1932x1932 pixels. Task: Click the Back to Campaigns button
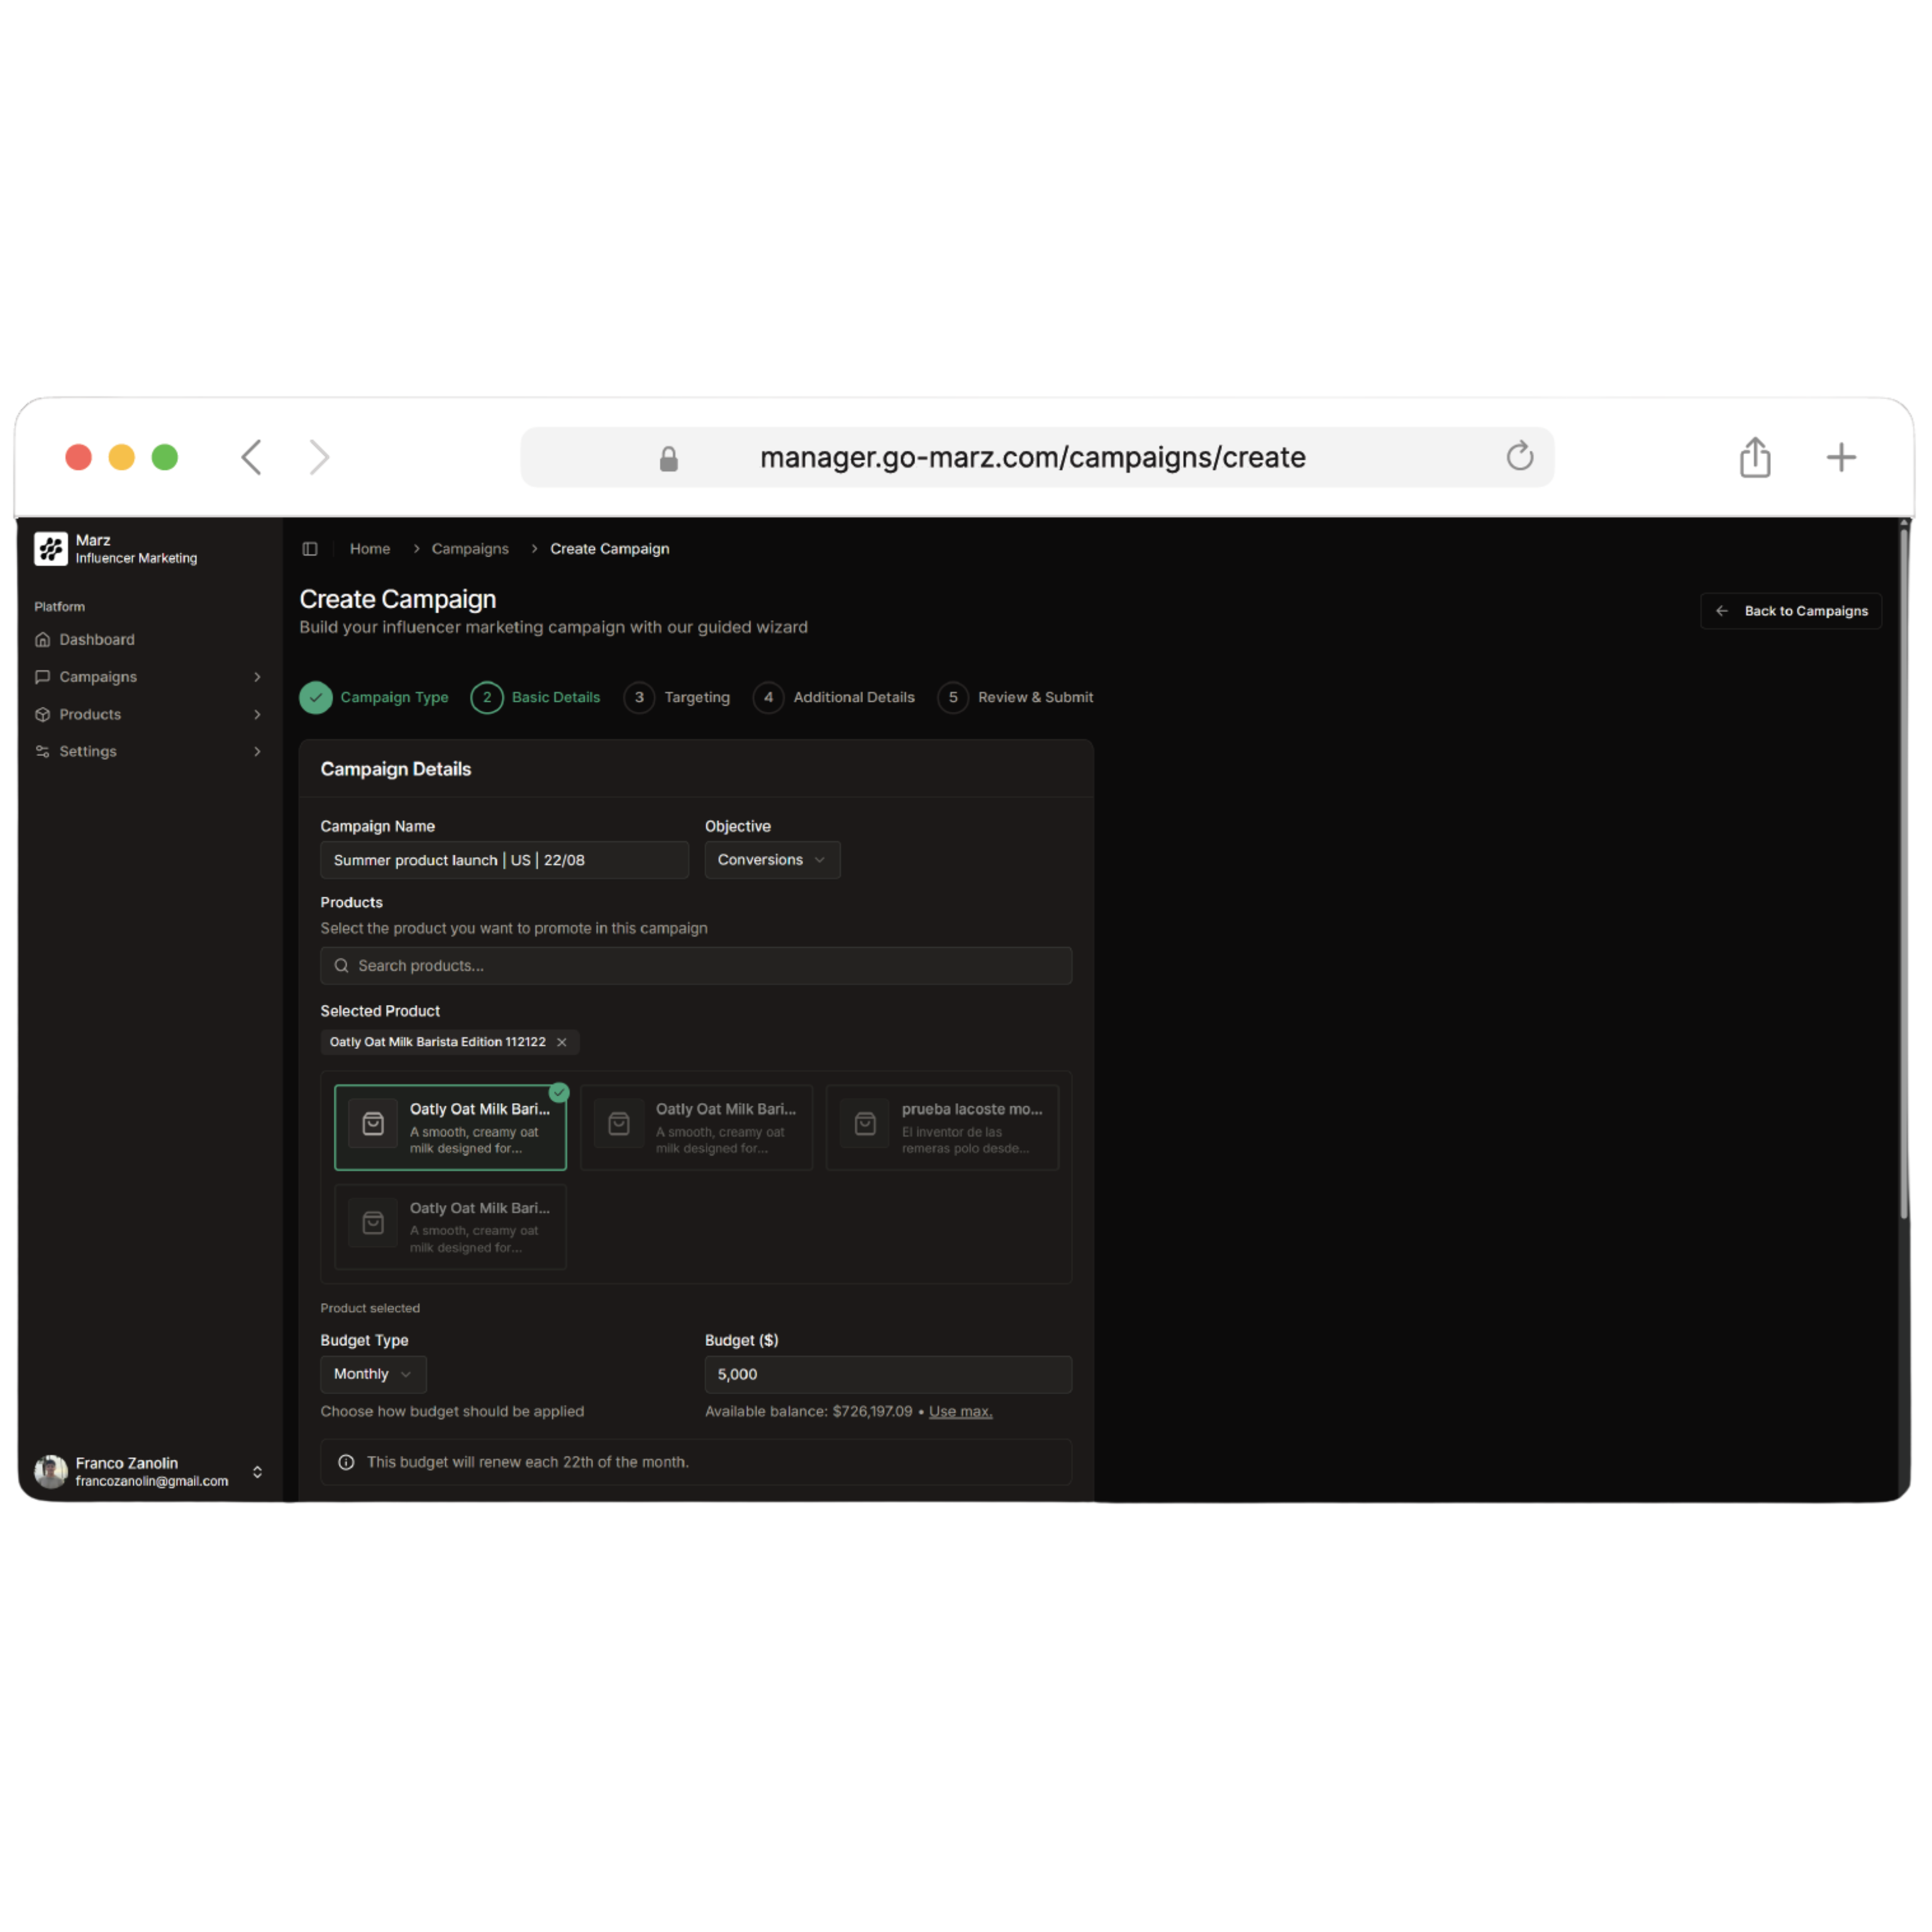1790,611
